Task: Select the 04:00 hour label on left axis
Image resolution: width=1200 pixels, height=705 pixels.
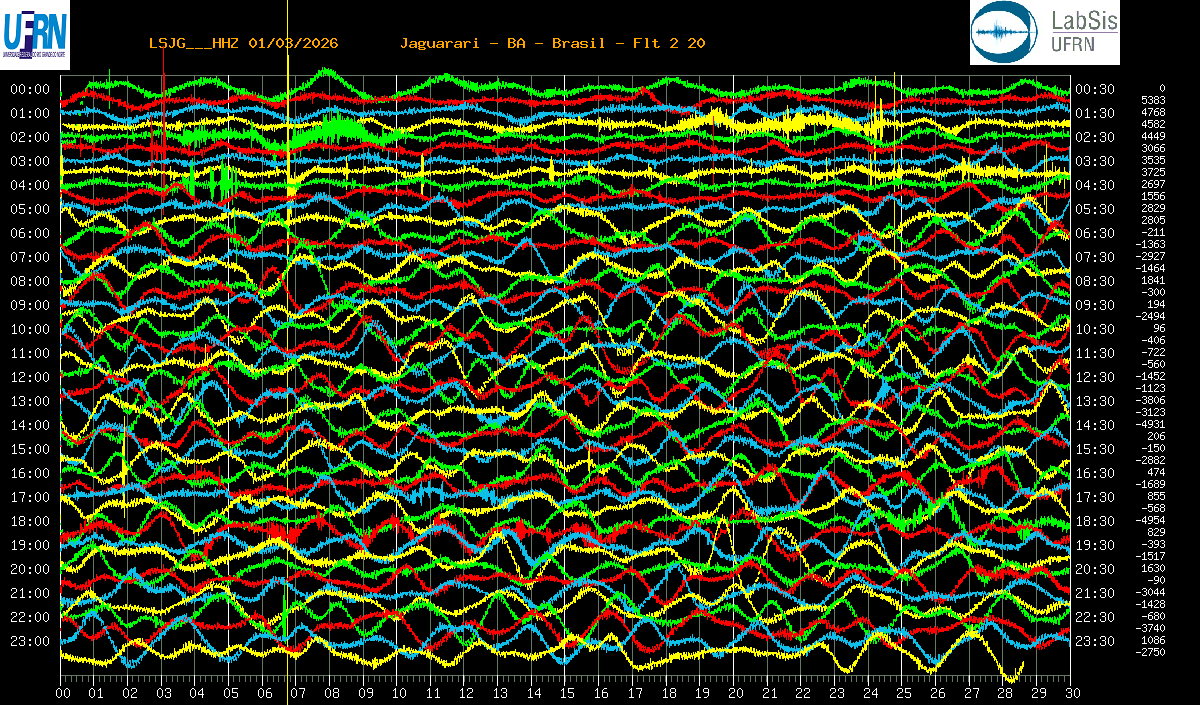Action: click(30, 185)
